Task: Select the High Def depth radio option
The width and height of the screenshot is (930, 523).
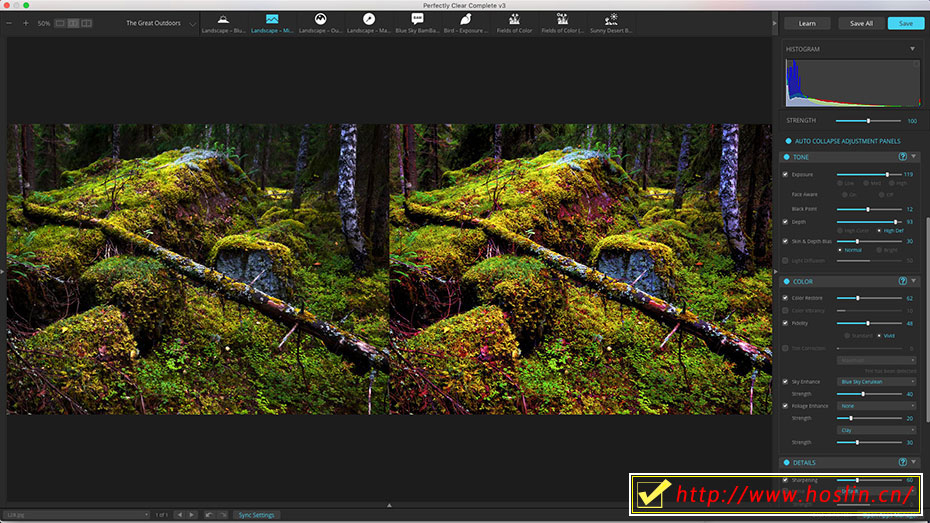Action: (x=880, y=231)
